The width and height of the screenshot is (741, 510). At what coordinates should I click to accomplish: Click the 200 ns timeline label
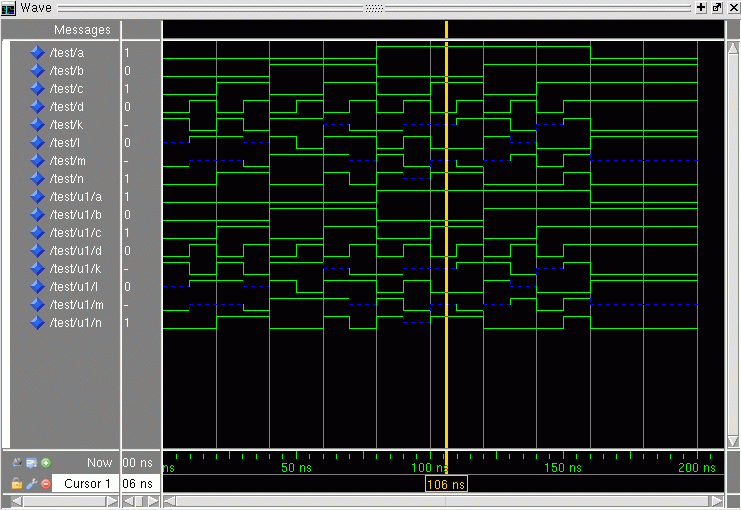click(x=697, y=467)
